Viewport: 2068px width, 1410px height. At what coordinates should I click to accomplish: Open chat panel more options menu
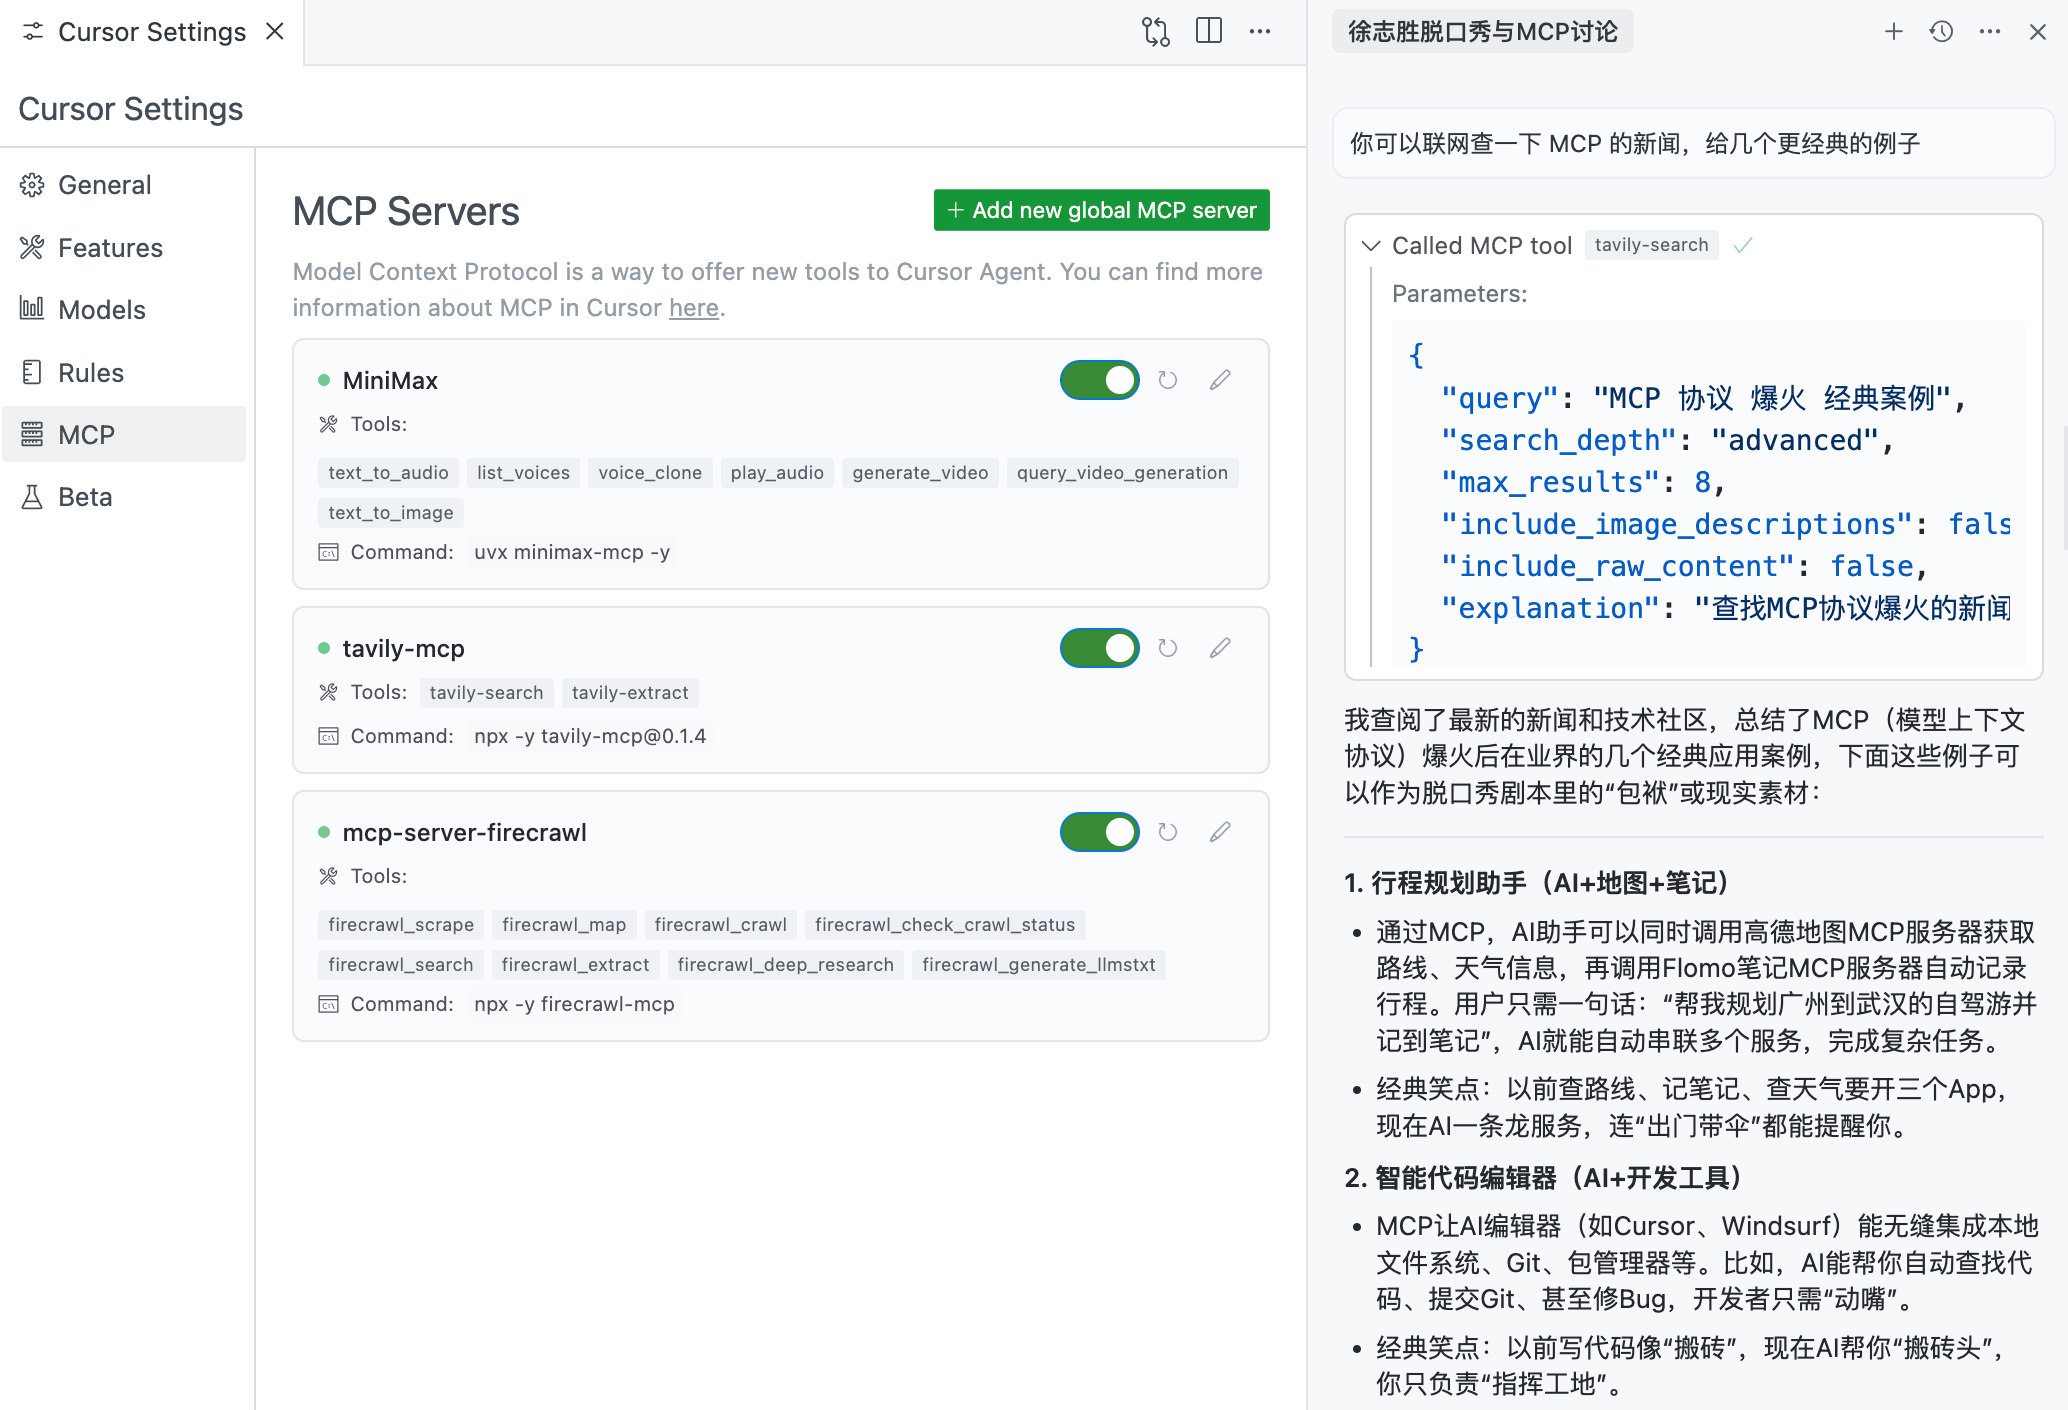pyautogui.click(x=1989, y=31)
